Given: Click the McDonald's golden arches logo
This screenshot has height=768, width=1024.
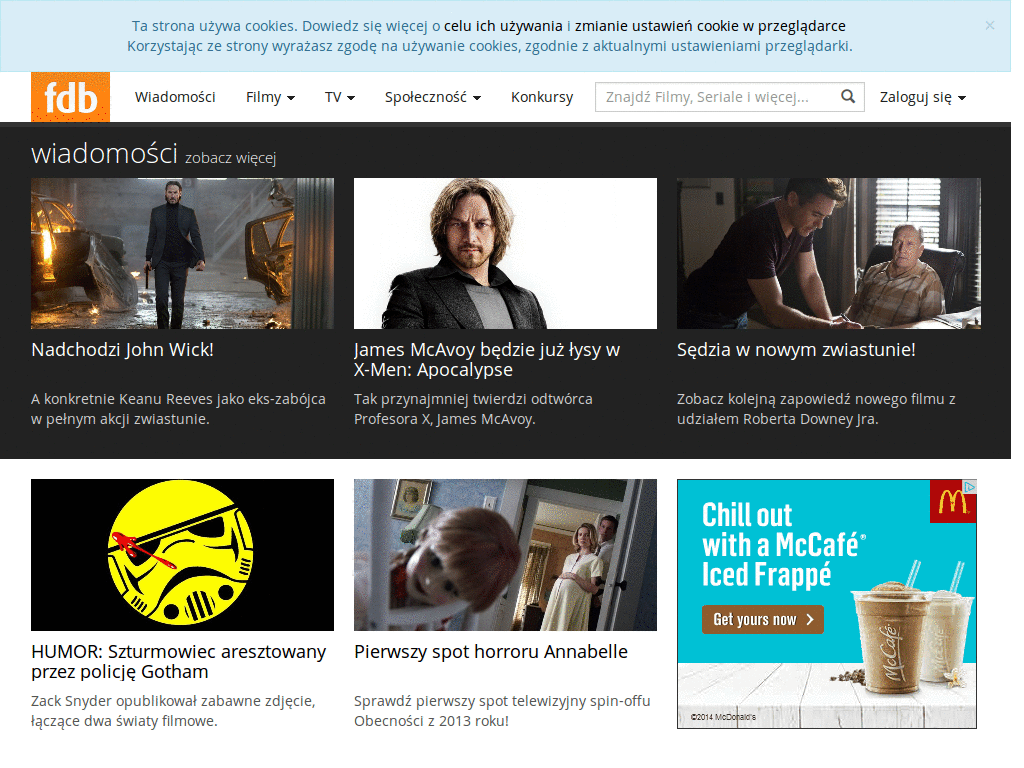Looking at the screenshot, I should point(952,502).
